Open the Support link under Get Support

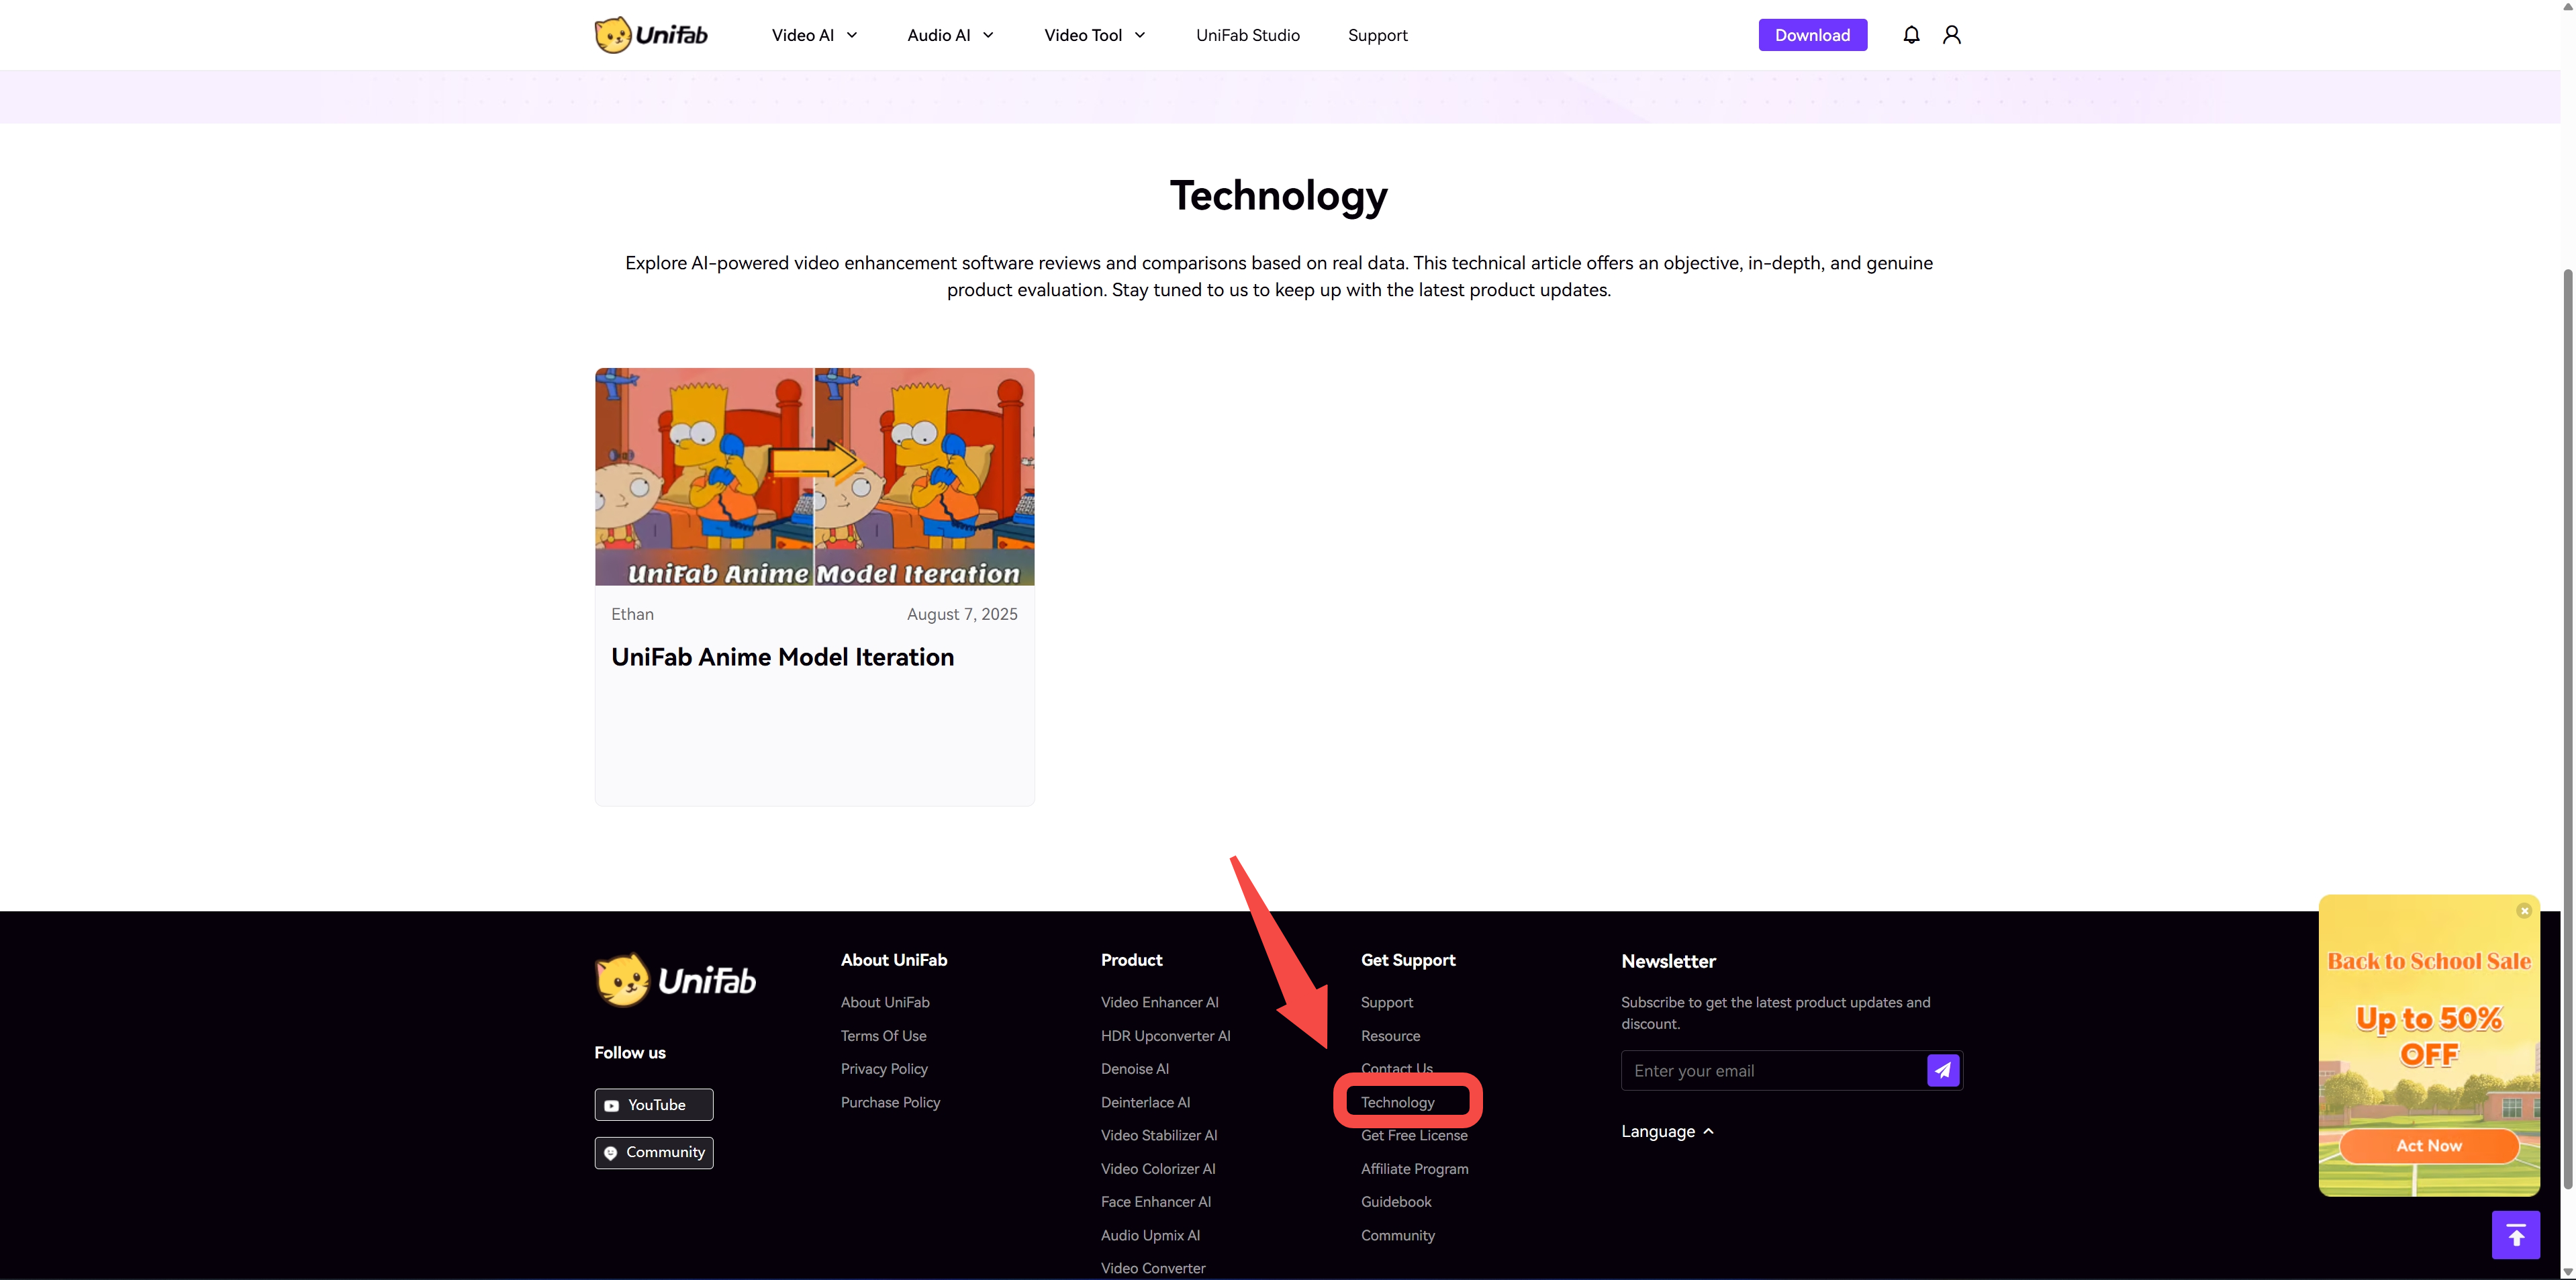[1387, 1002]
